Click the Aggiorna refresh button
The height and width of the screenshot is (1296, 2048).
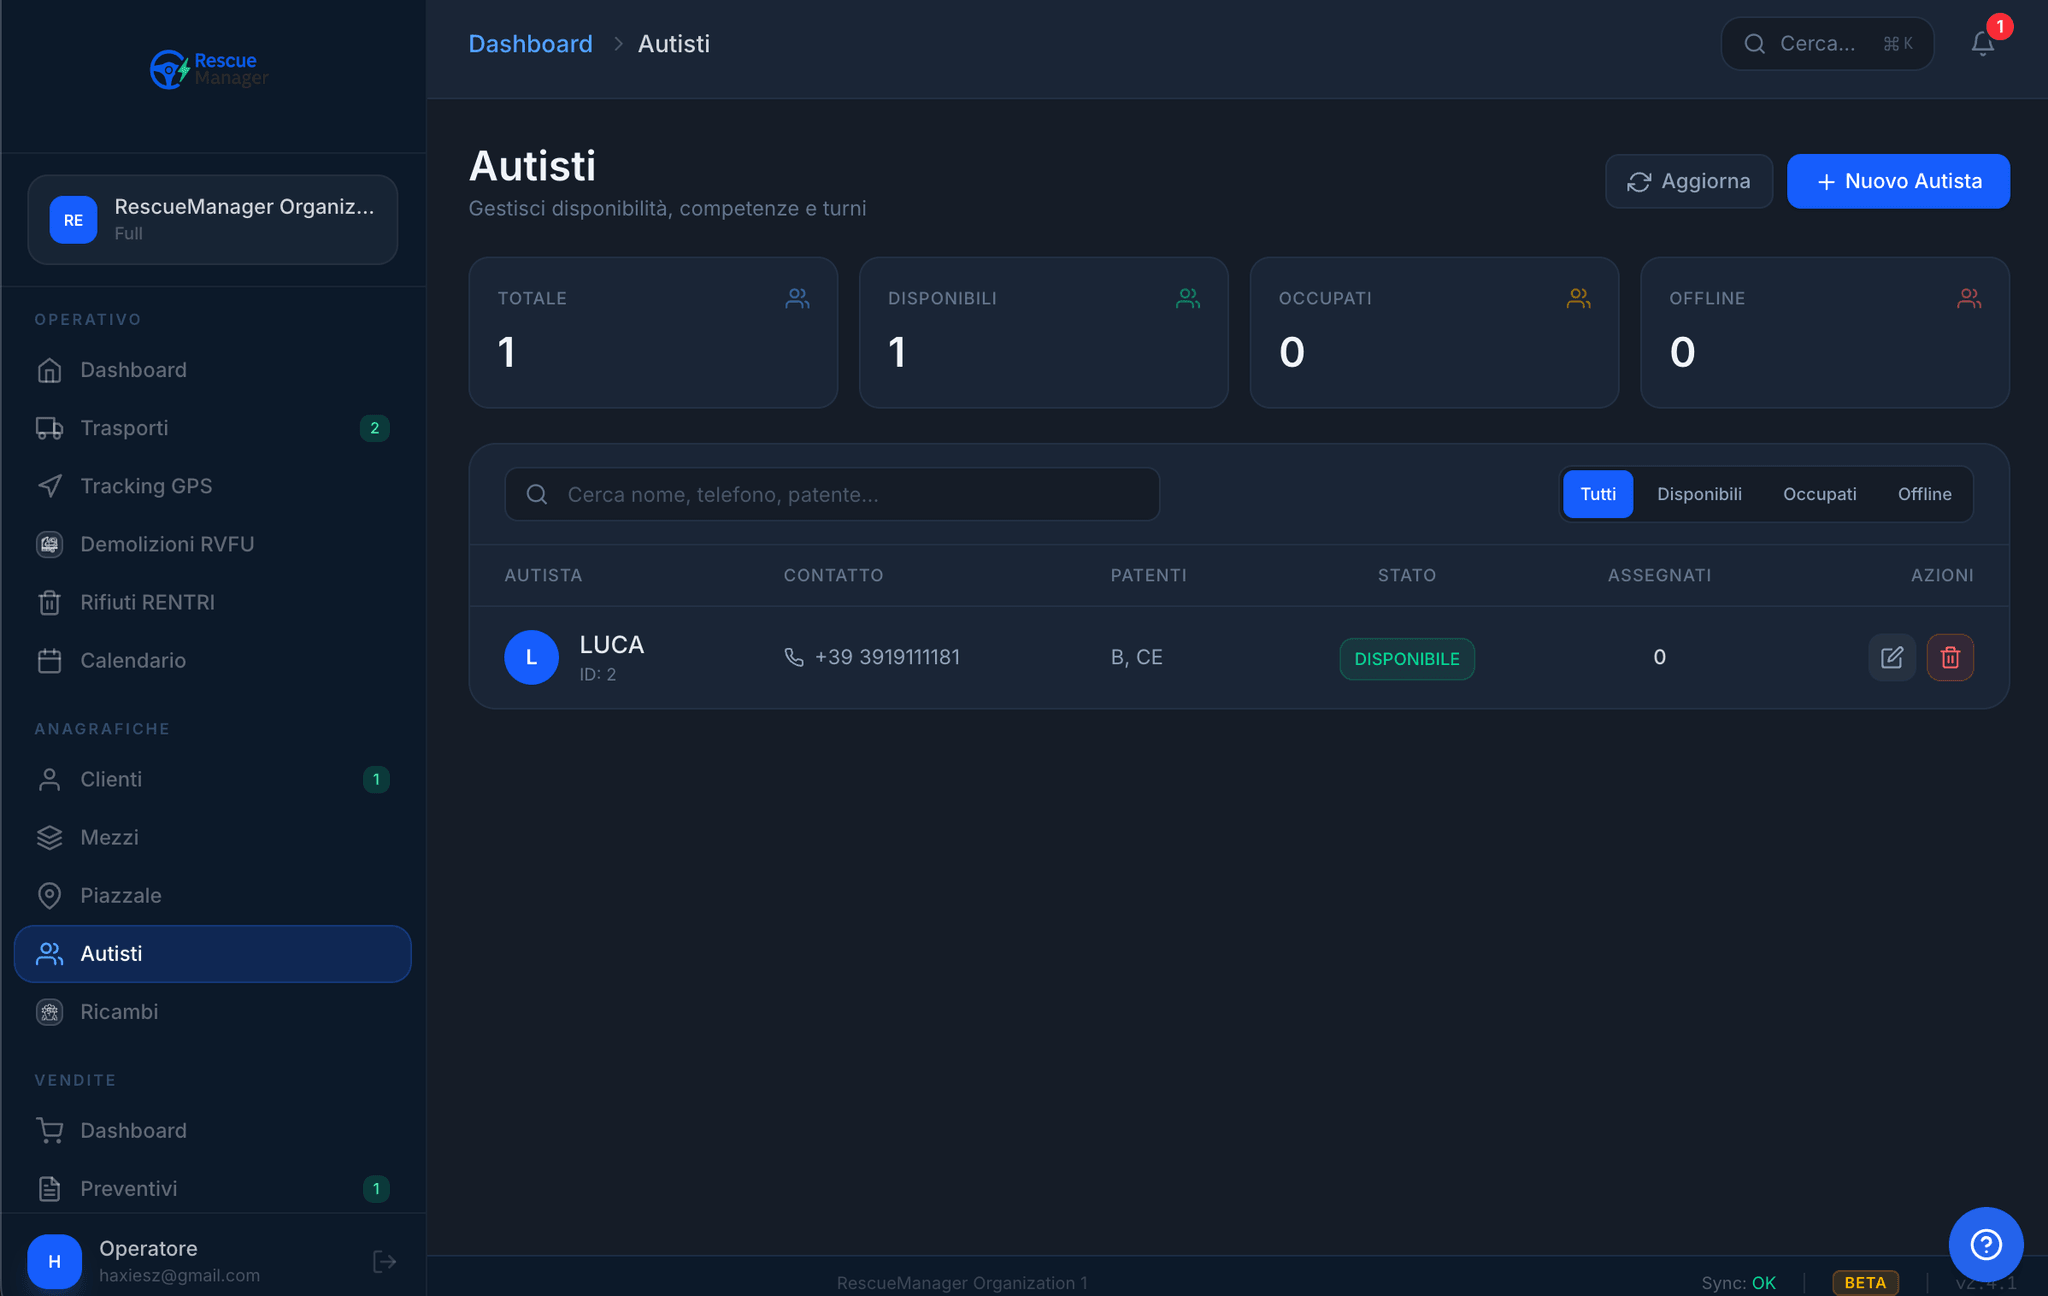pyautogui.click(x=1688, y=181)
